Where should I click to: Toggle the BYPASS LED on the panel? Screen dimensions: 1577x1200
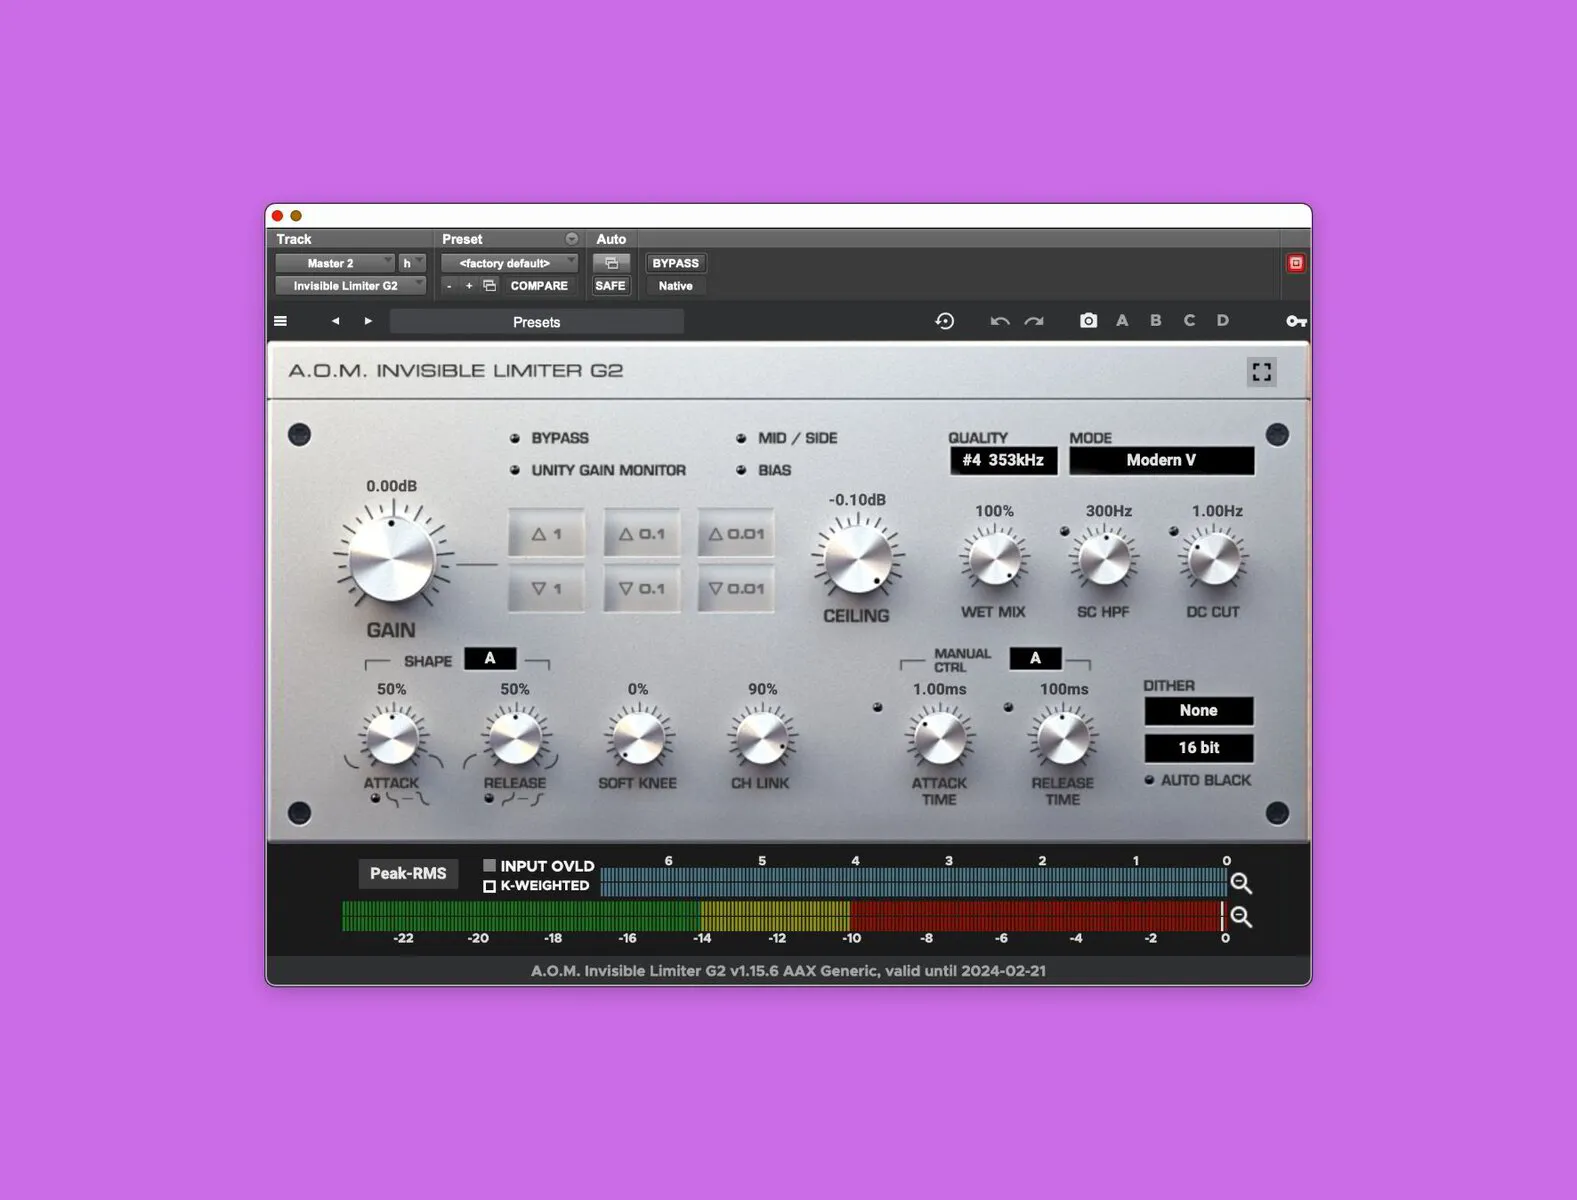pos(515,438)
